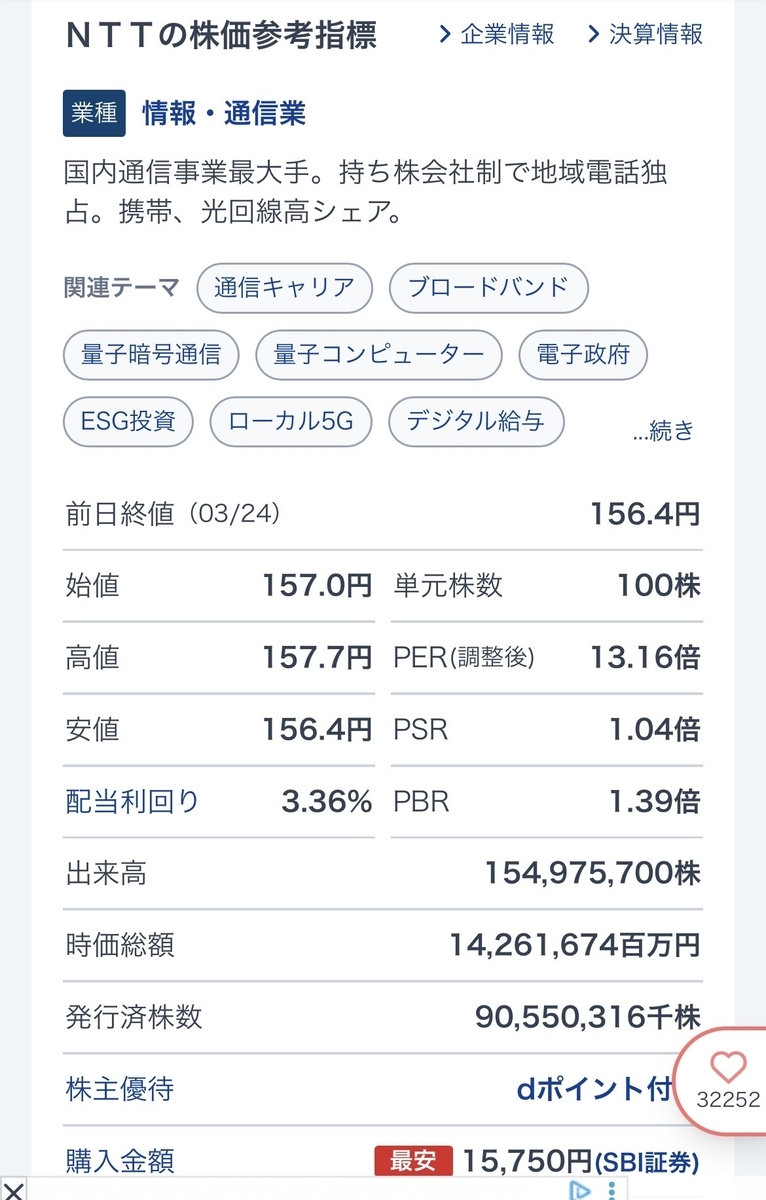The width and height of the screenshot is (766, 1200).
Task: Click the AdChoices triangle icon
Action: (580, 1190)
